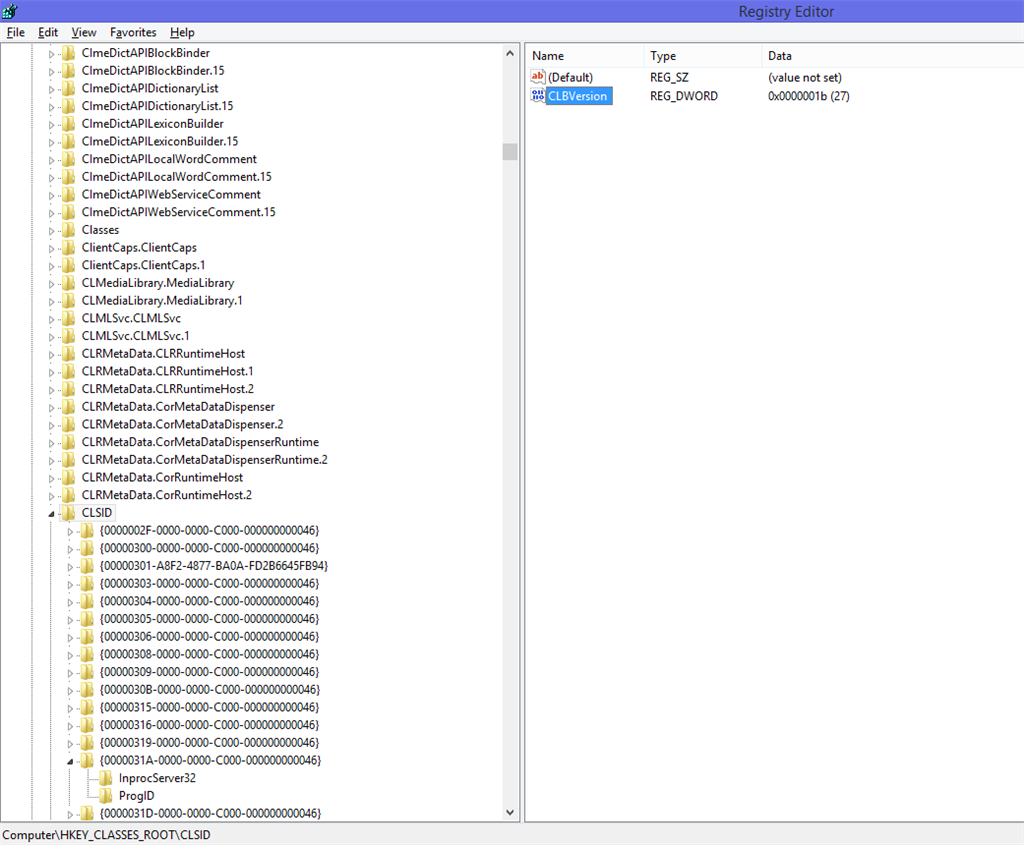Click the CLSID folder icon
Image resolution: width=1024 pixels, height=845 pixels.
69,513
